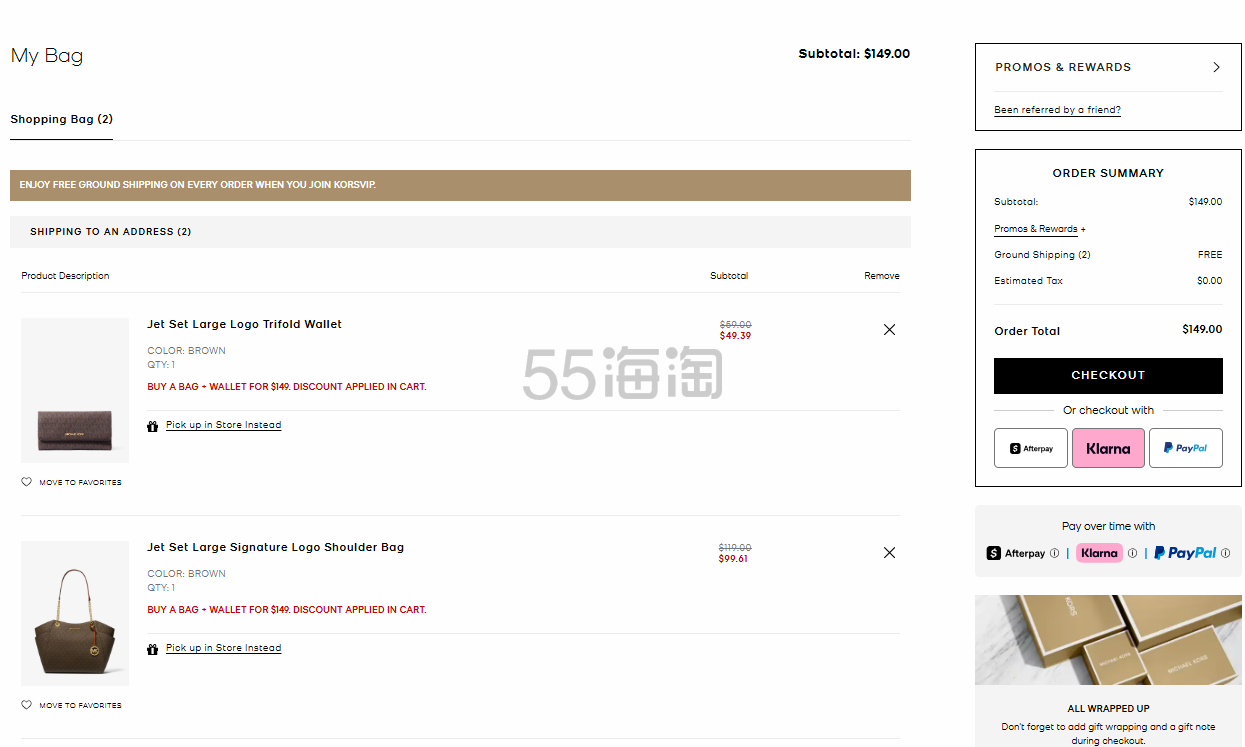Choose the PayPal checkout button
Viewport: 1245px width, 747px height.
coord(1185,448)
